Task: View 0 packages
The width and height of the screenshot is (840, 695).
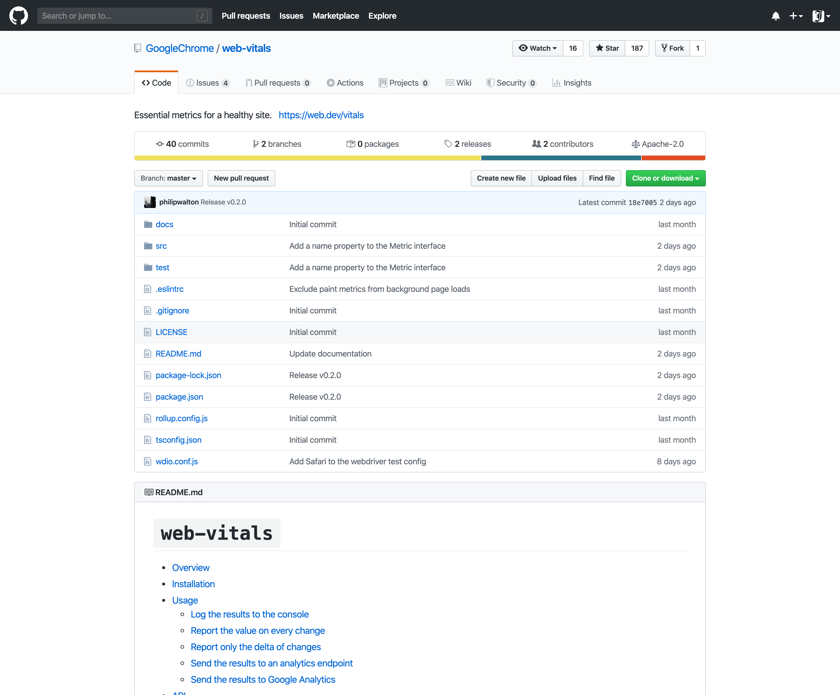Action: [372, 144]
